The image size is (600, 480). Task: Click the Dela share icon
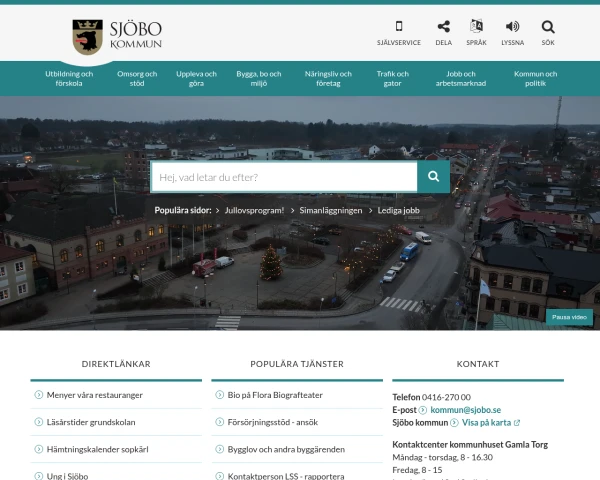pyautogui.click(x=444, y=27)
